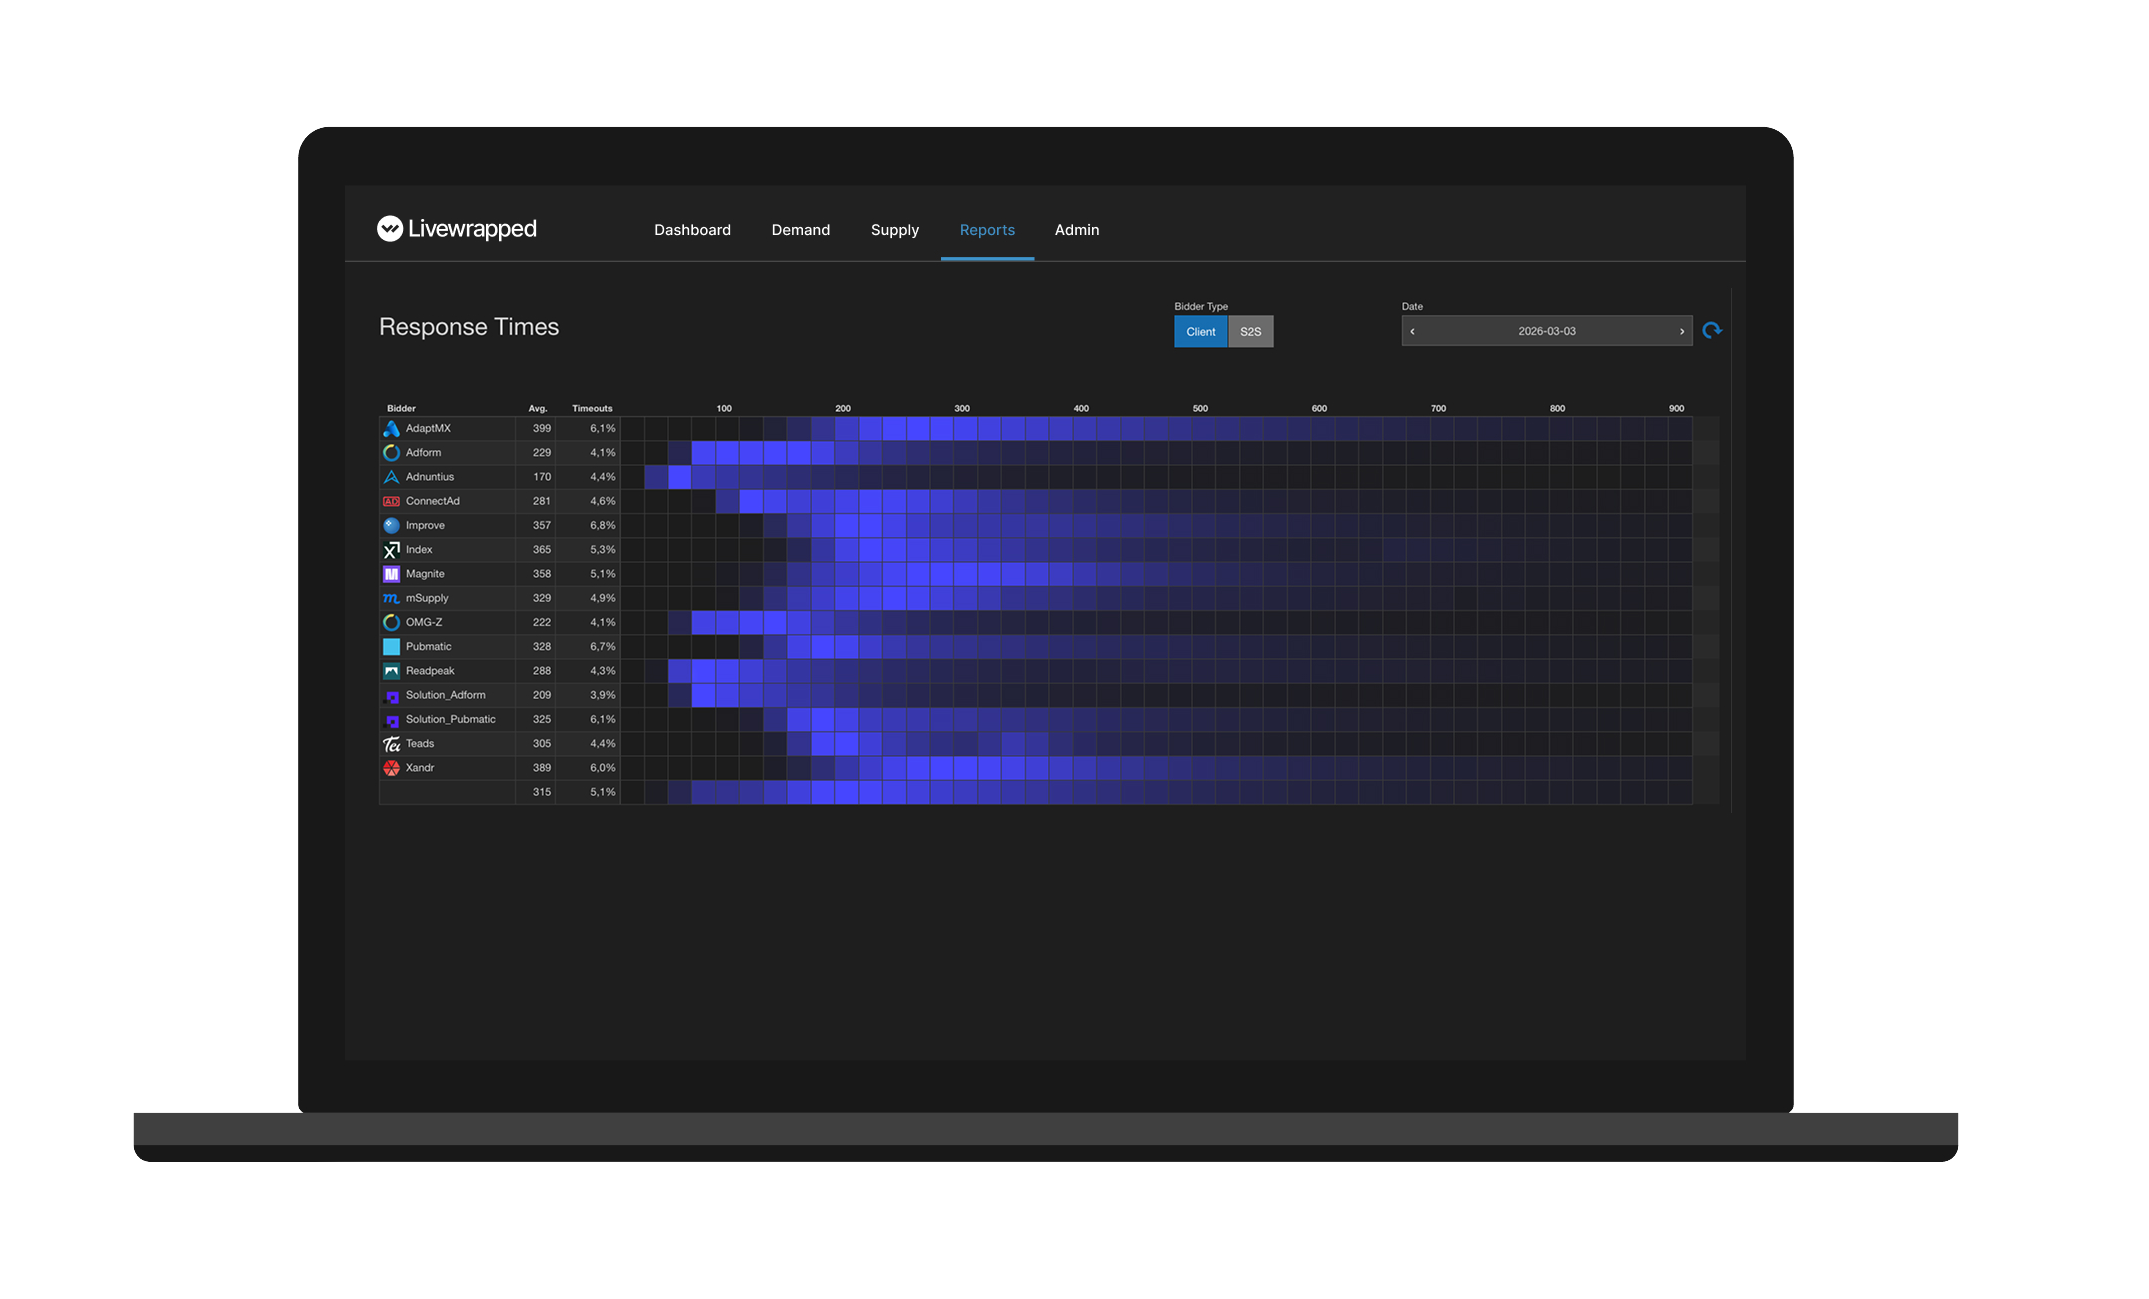This screenshot has width=2149, height=1299.
Task: Click the ConnectAd red logo icon
Action: pyautogui.click(x=391, y=501)
